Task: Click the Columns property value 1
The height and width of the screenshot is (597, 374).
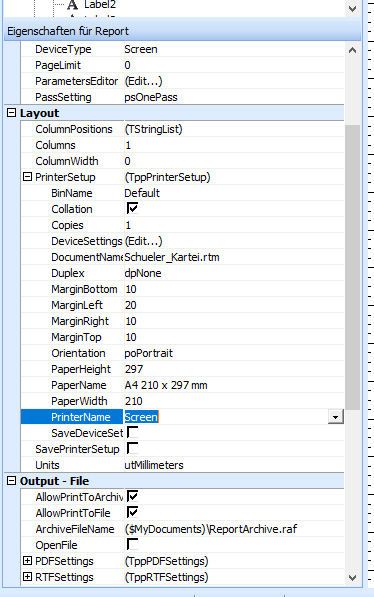Action: 128,145
